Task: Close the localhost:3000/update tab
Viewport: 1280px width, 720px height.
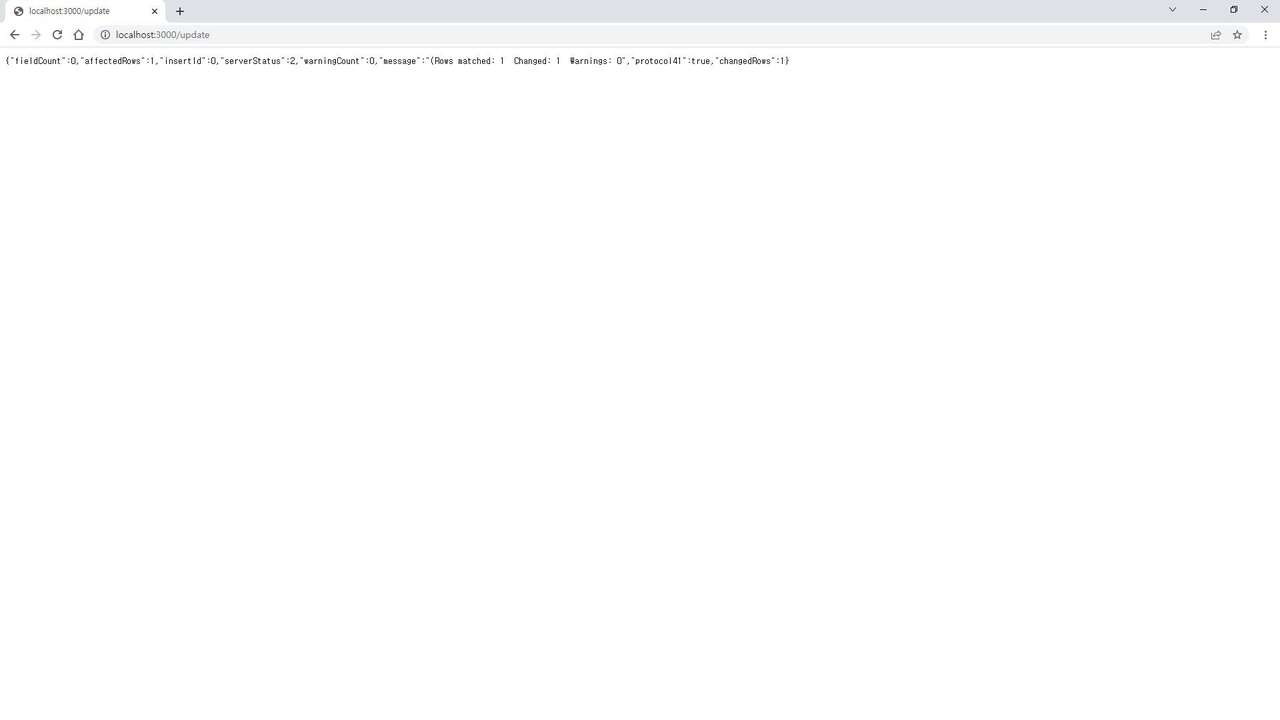Action: click(x=154, y=11)
